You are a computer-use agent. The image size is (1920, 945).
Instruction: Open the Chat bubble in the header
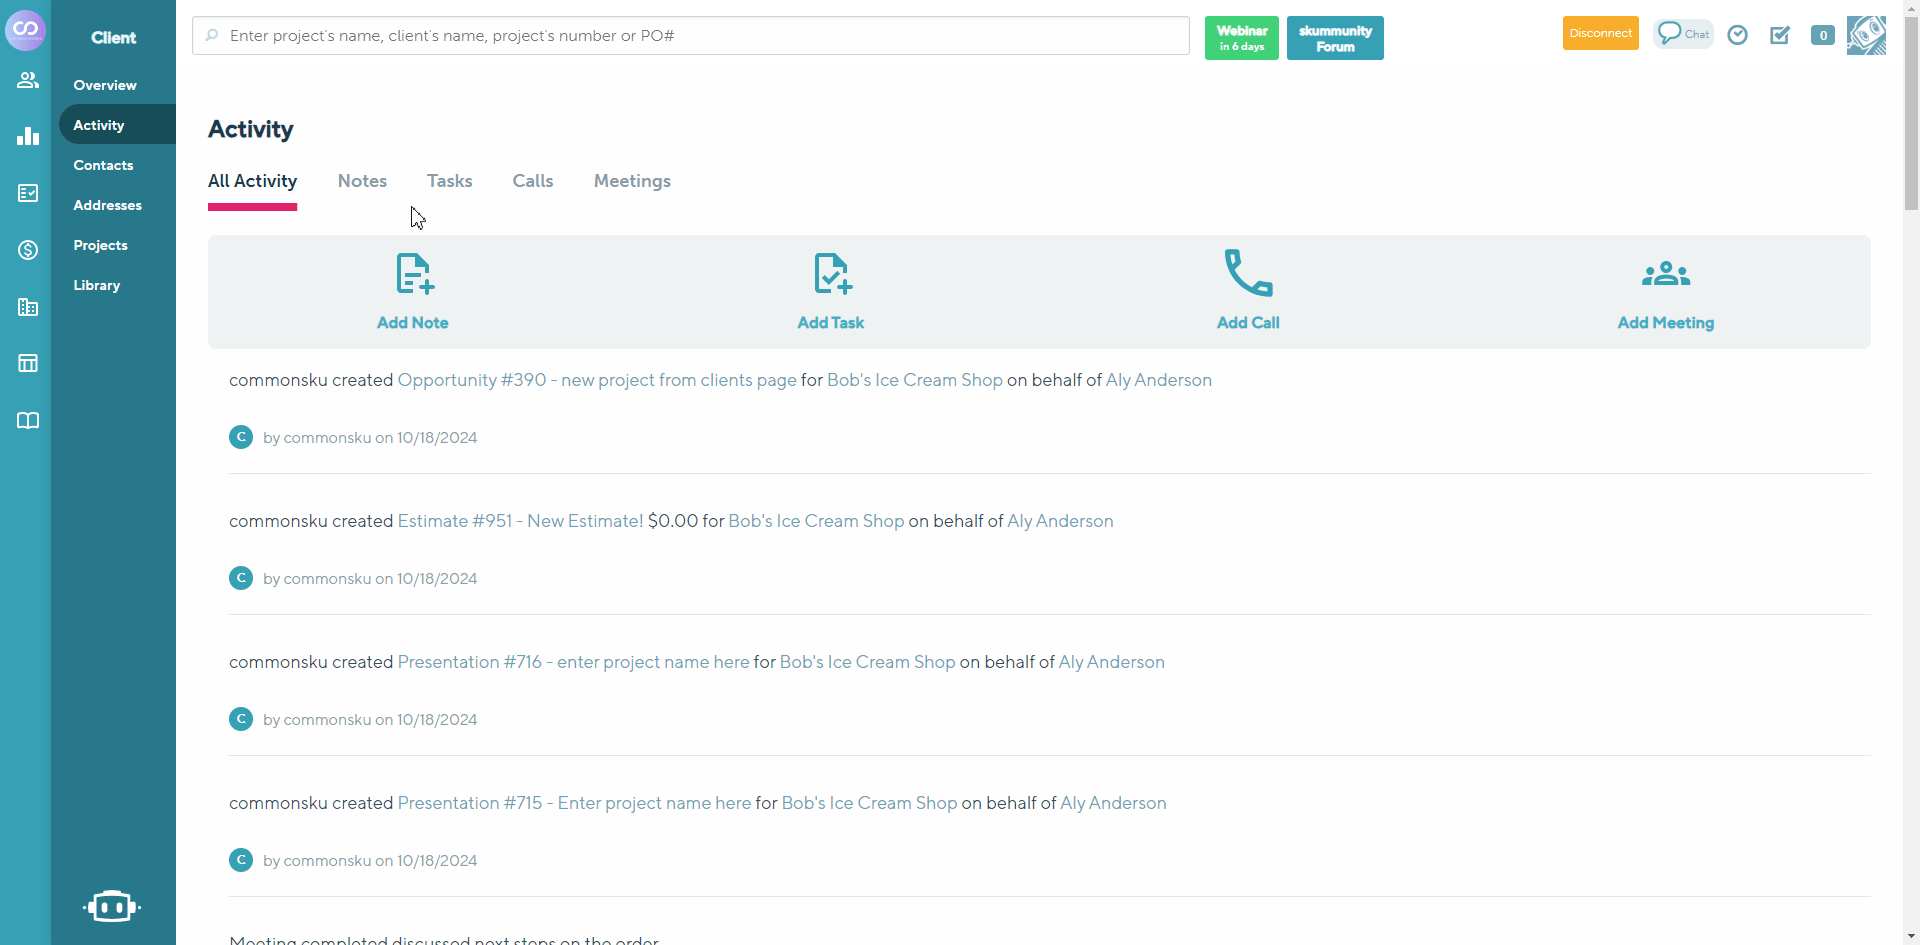(x=1683, y=33)
